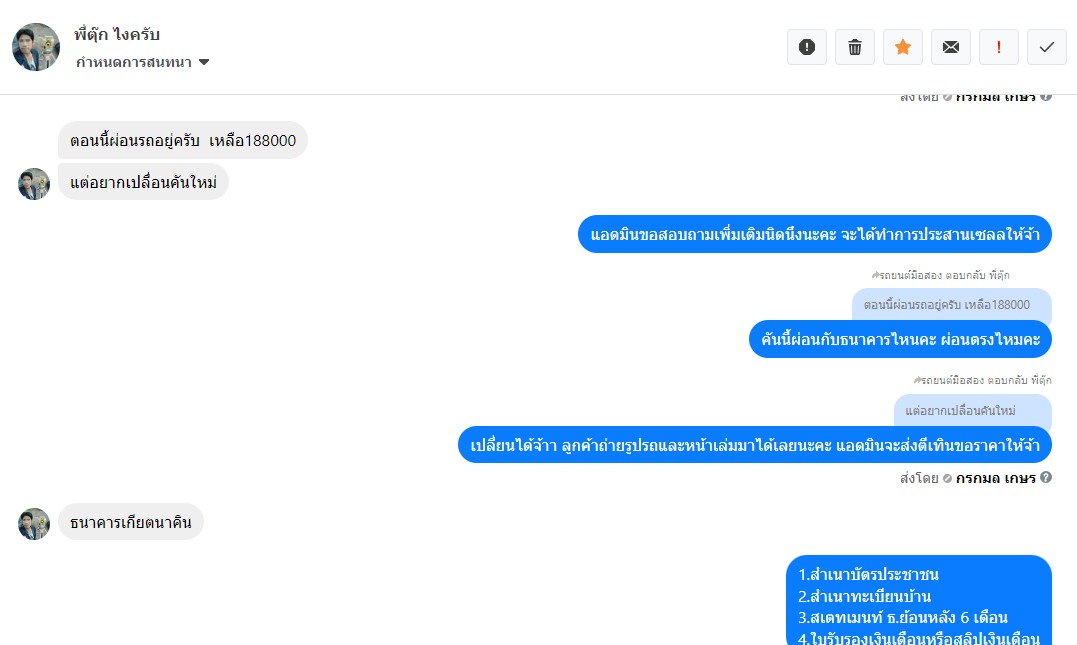Click the blue message listing สำเนาบัตรประชาชน documents
The height and width of the screenshot is (645, 1077).
point(919,600)
